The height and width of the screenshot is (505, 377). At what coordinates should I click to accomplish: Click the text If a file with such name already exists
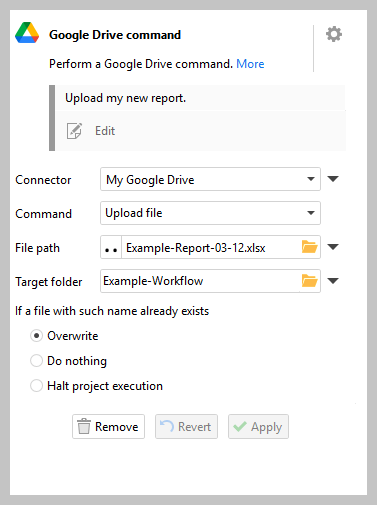point(112,311)
